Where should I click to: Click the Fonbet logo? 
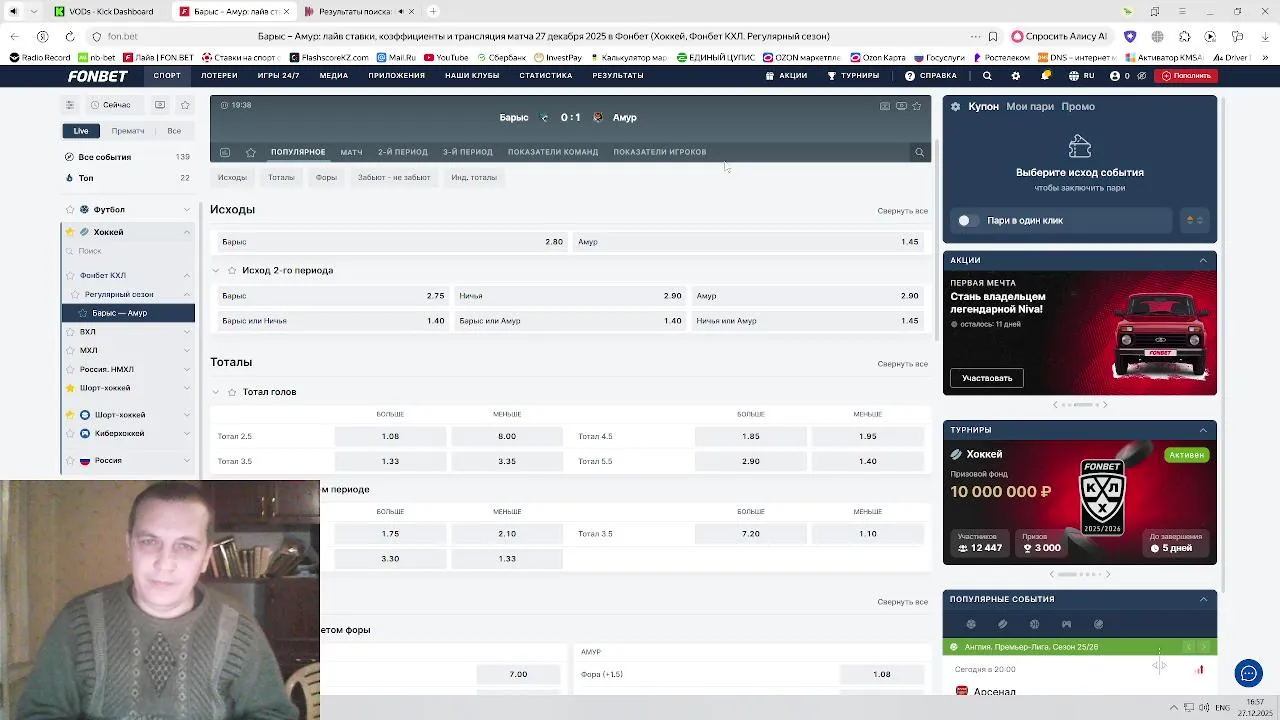98,76
